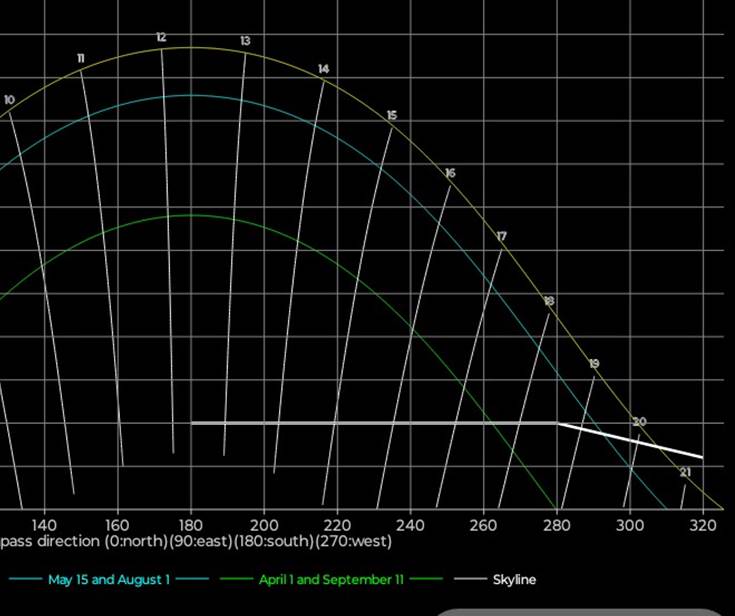Toggle the 'May 15 and August 1' legend entry
The width and height of the screenshot is (735, 616).
[x=109, y=580]
